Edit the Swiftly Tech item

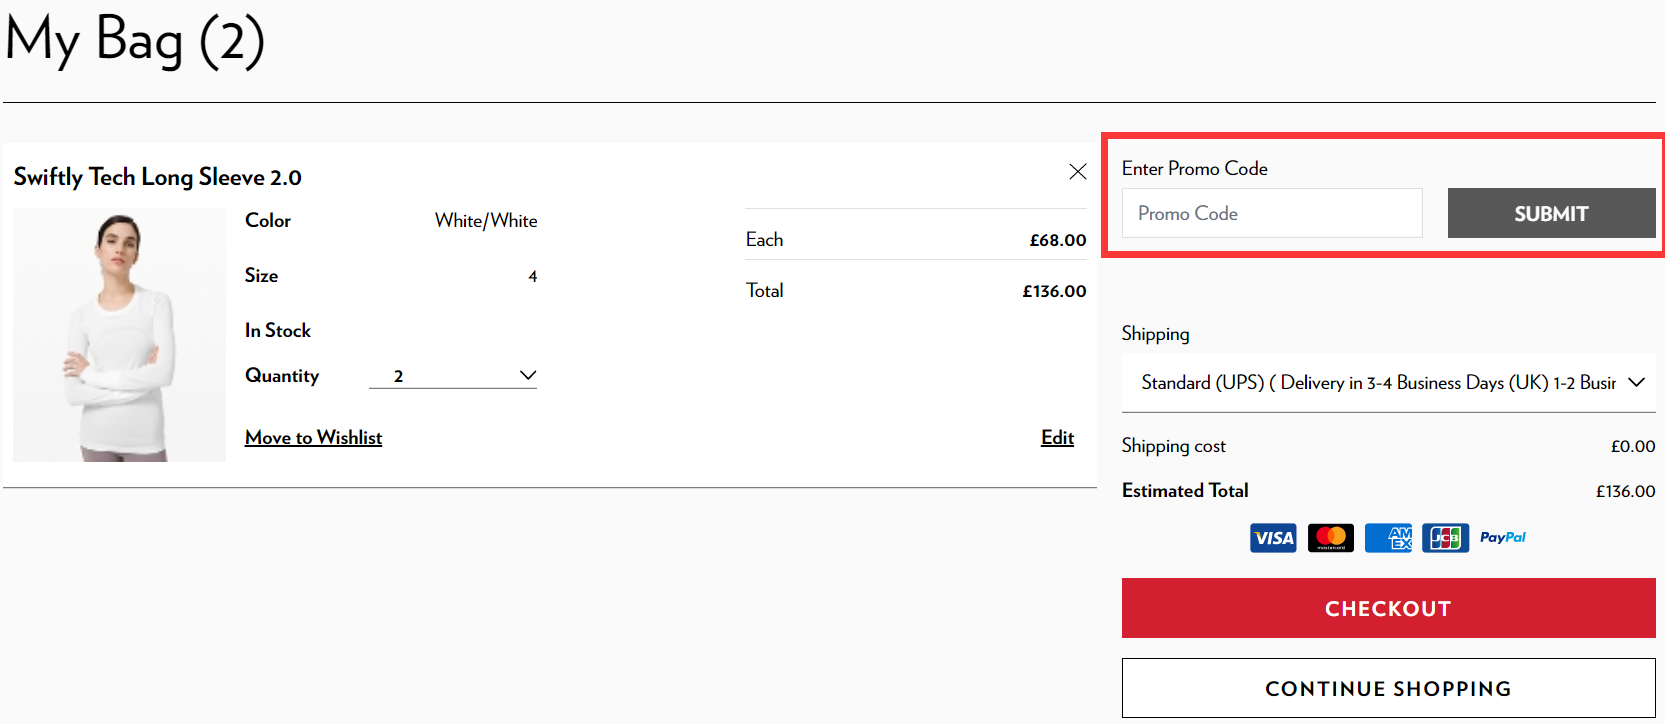point(1057,437)
